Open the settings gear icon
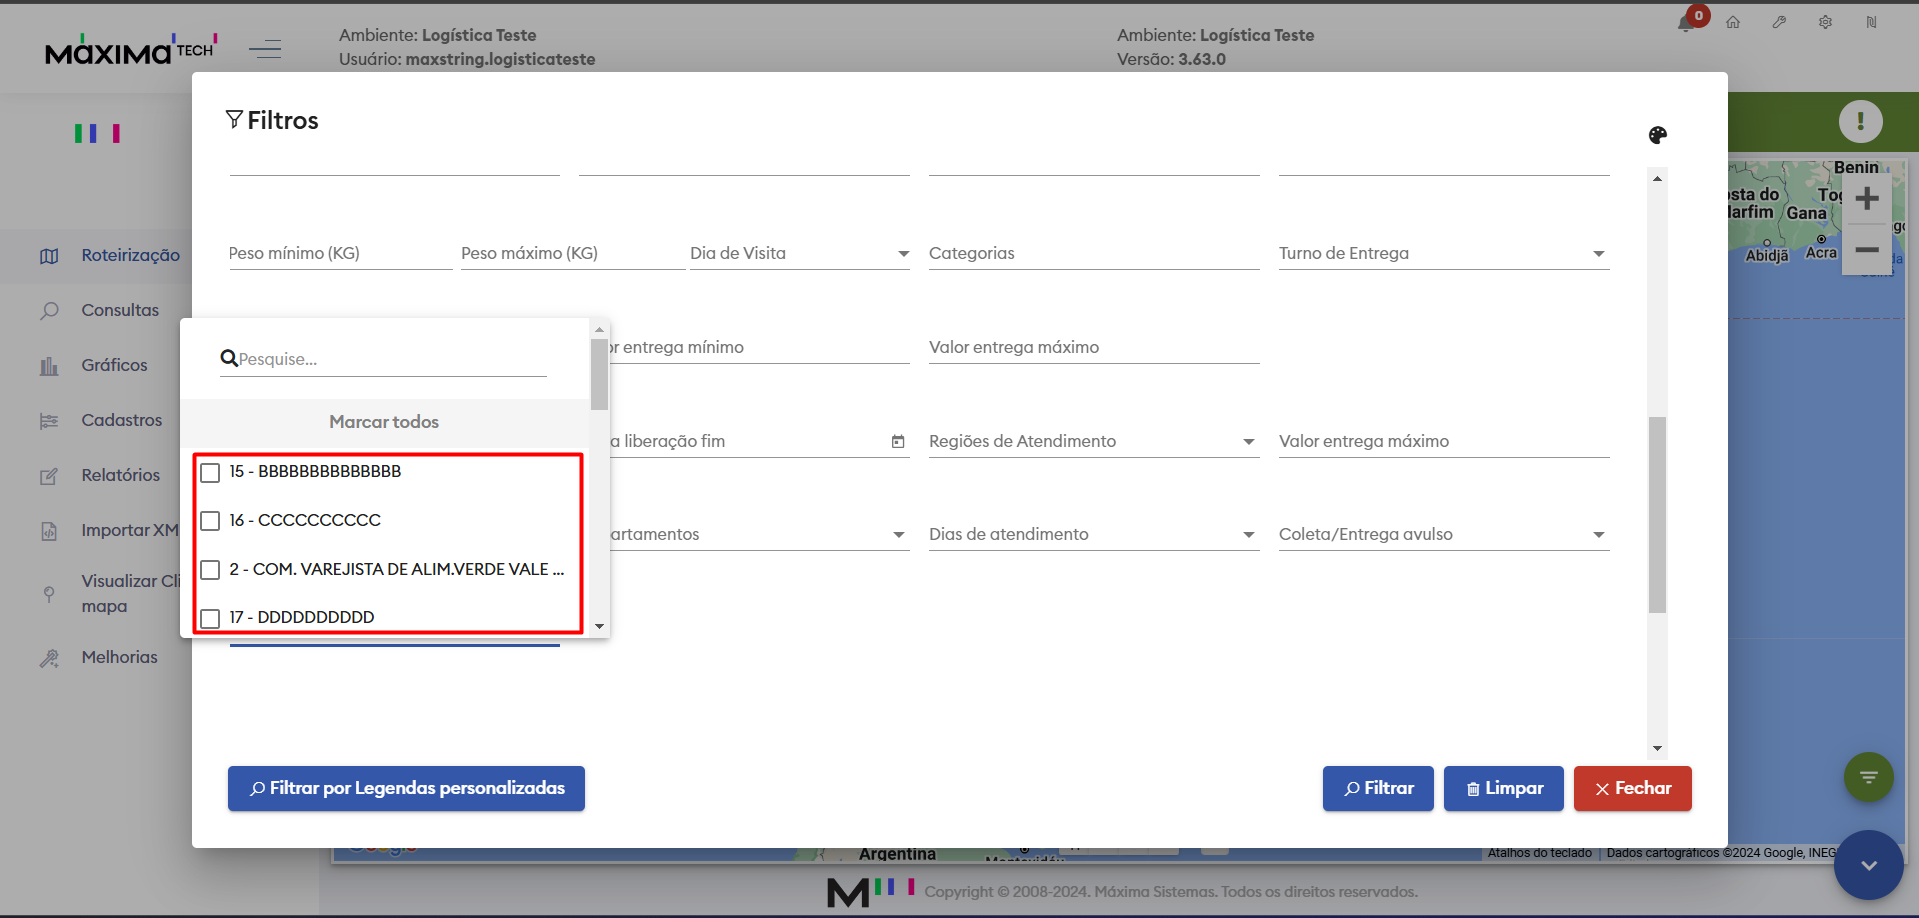Viewport: 1919px width, 918px height. click(1825, 22)
